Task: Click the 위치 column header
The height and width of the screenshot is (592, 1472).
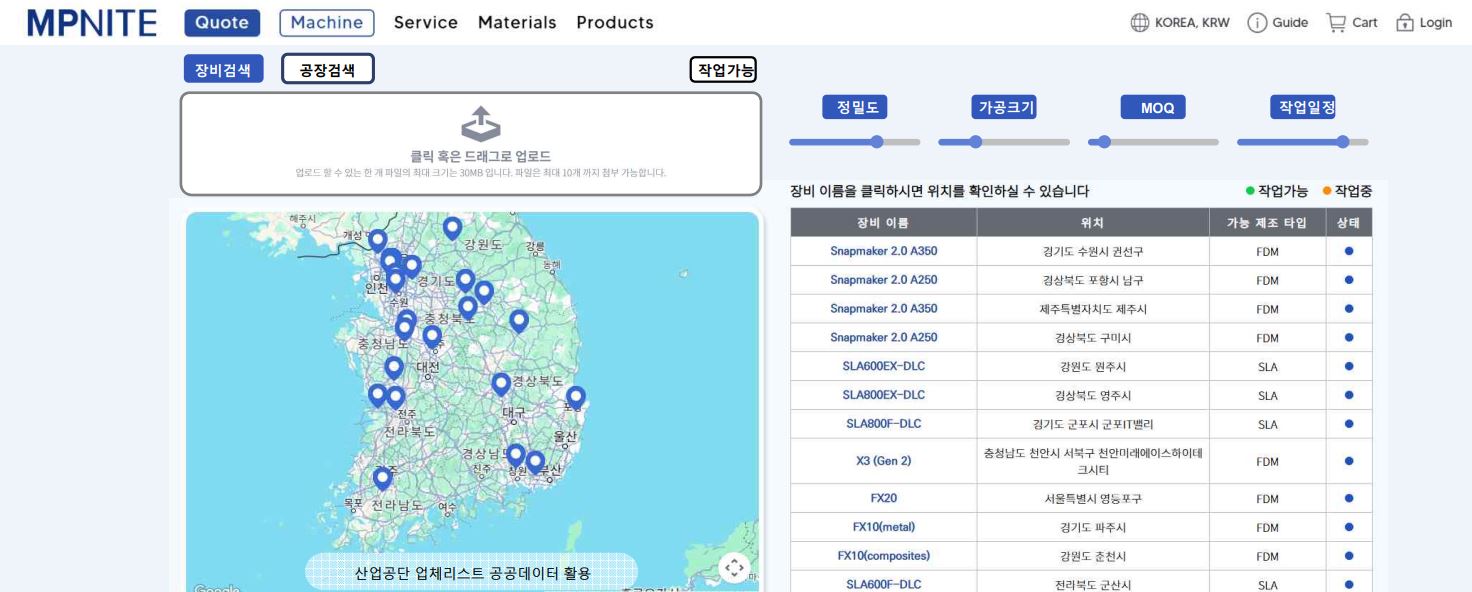Action: tap(1093, 222)
